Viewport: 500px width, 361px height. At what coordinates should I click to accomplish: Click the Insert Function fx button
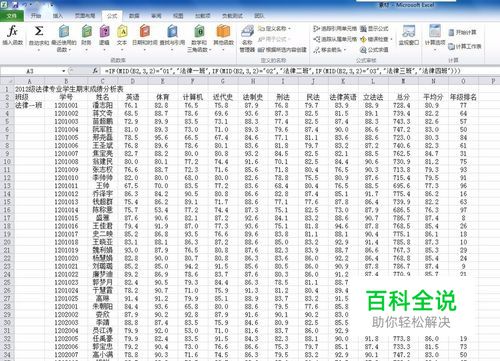pyautogui.click(x=12, y=35)
